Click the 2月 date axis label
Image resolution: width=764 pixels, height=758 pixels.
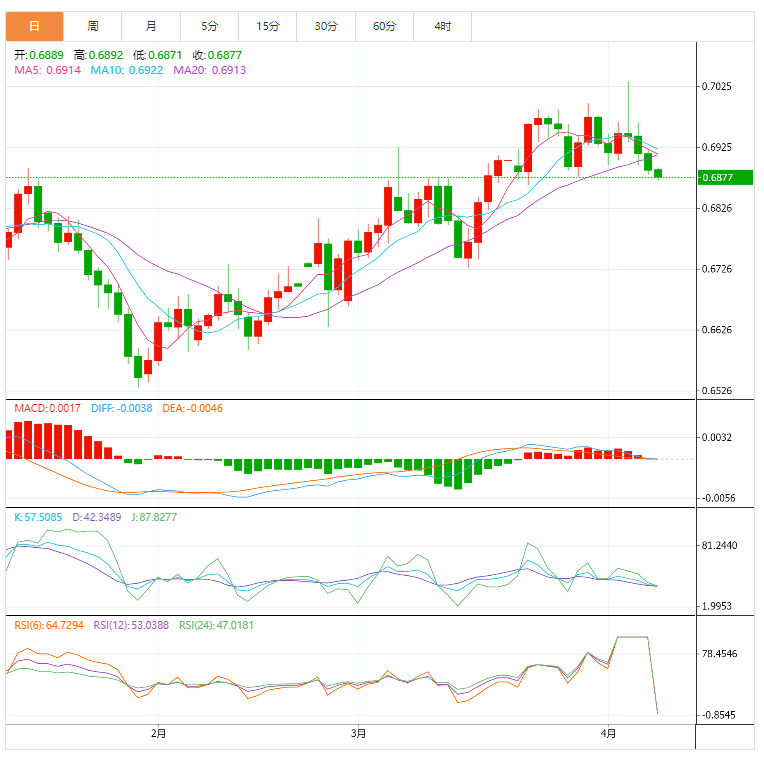point(158,733)
